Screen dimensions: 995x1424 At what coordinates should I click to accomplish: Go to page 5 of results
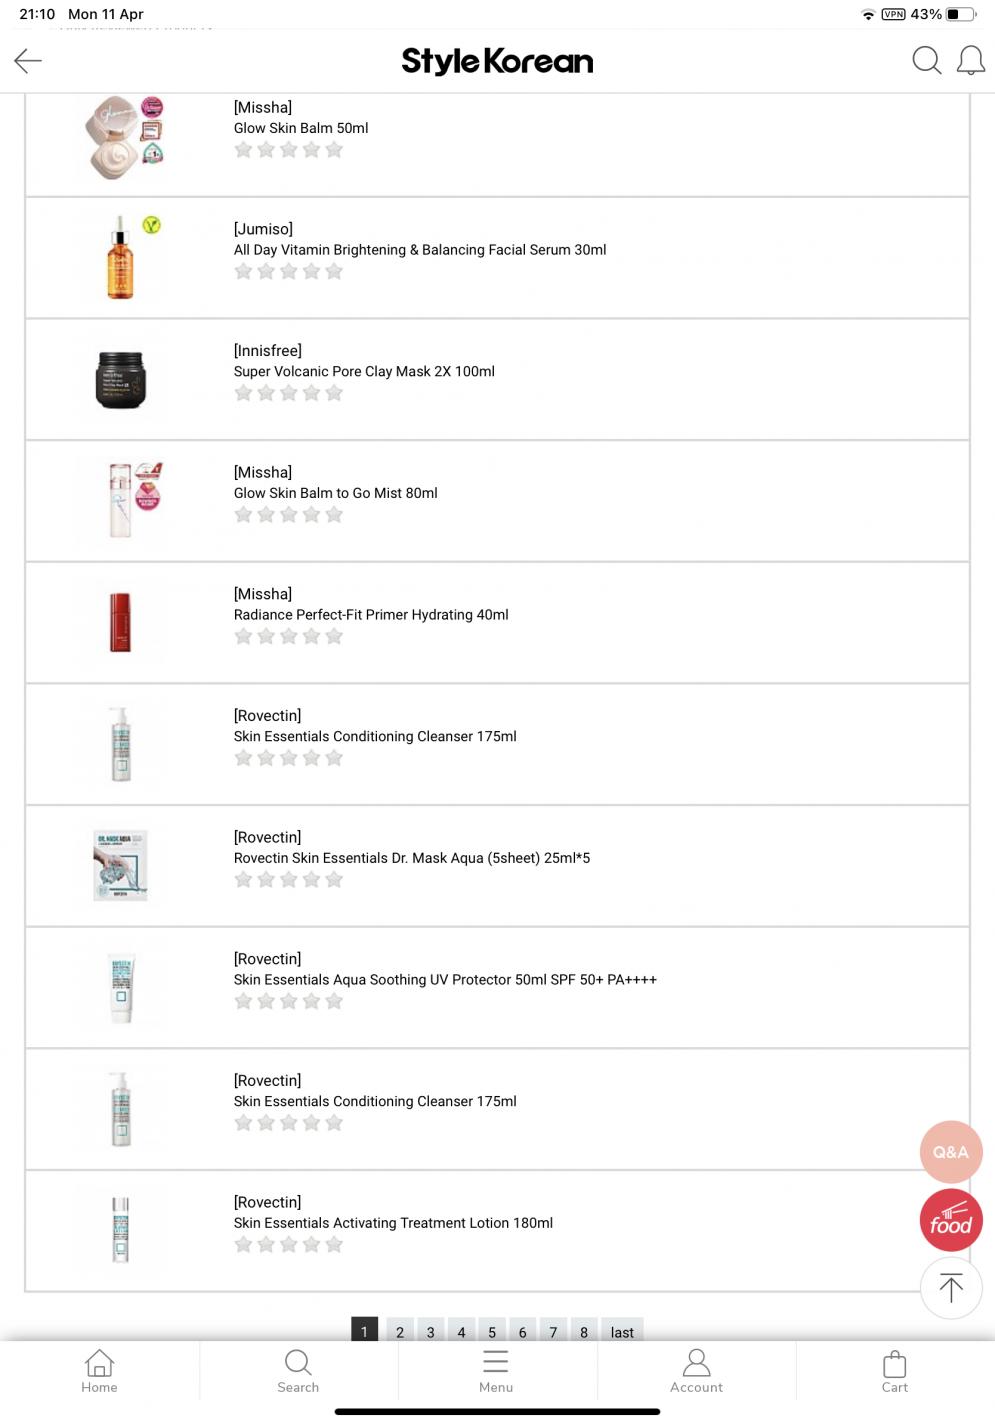[492, 1331]
